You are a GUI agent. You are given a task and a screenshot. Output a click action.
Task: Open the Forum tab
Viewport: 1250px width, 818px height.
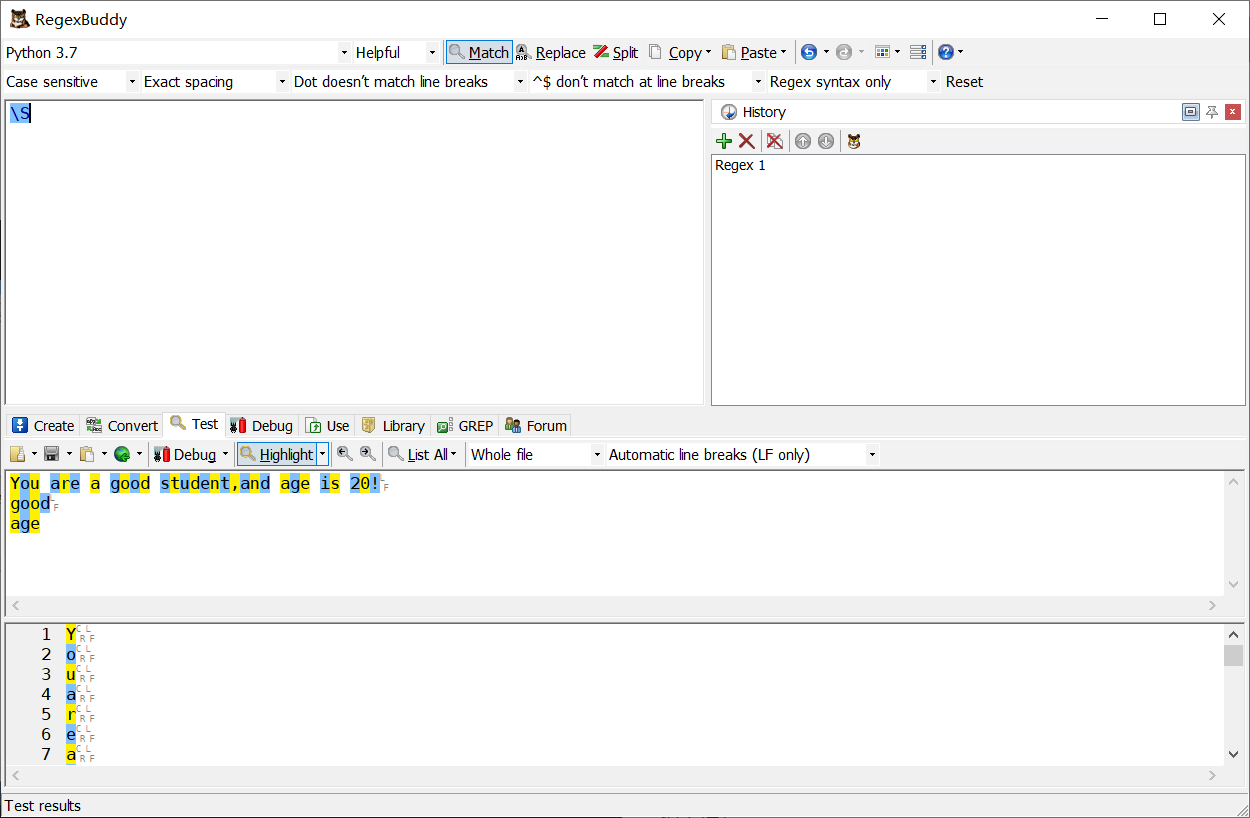click(536, 425)
